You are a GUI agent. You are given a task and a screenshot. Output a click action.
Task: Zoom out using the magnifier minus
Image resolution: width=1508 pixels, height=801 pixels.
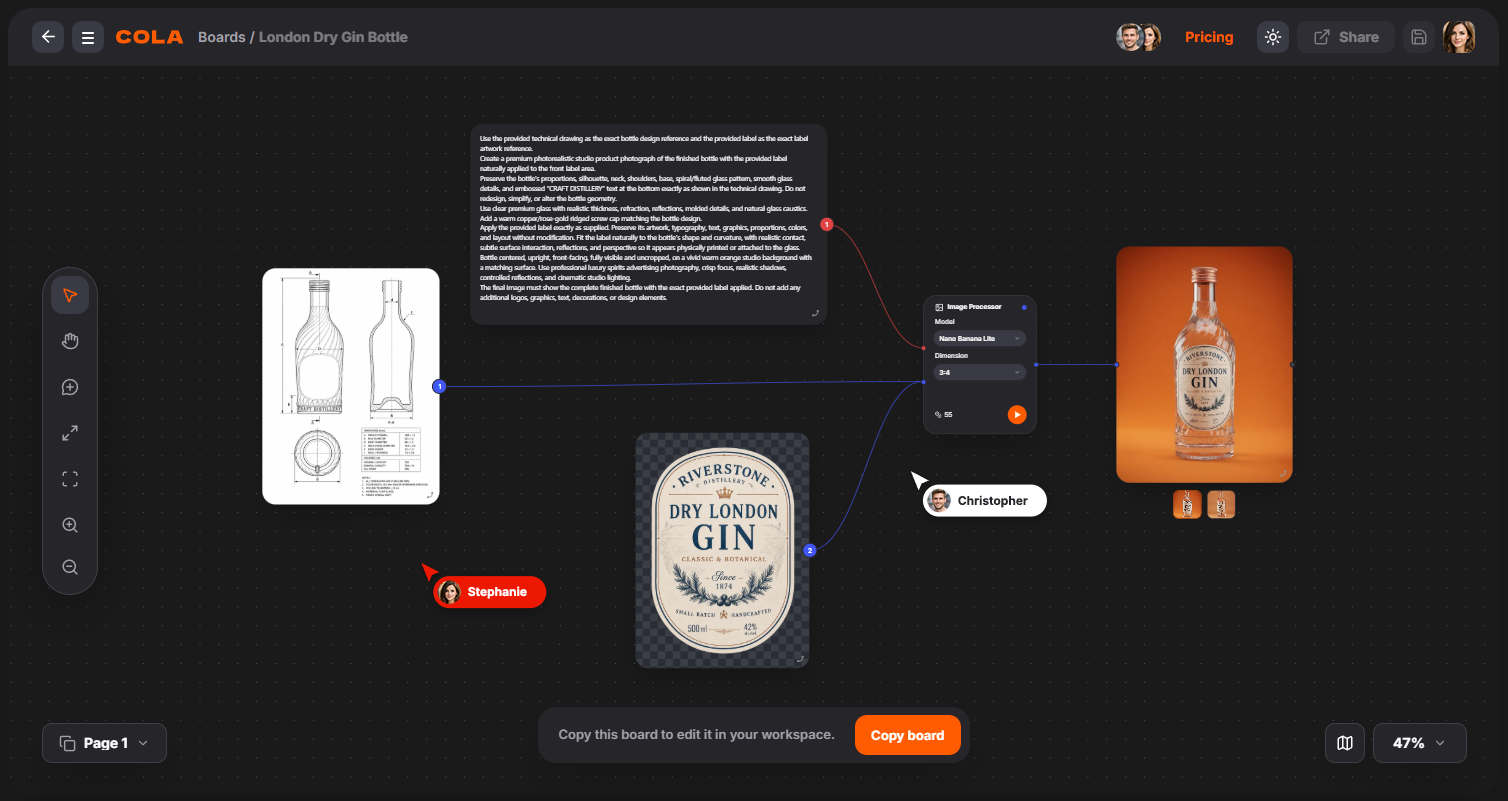click(x=70, y=567)
